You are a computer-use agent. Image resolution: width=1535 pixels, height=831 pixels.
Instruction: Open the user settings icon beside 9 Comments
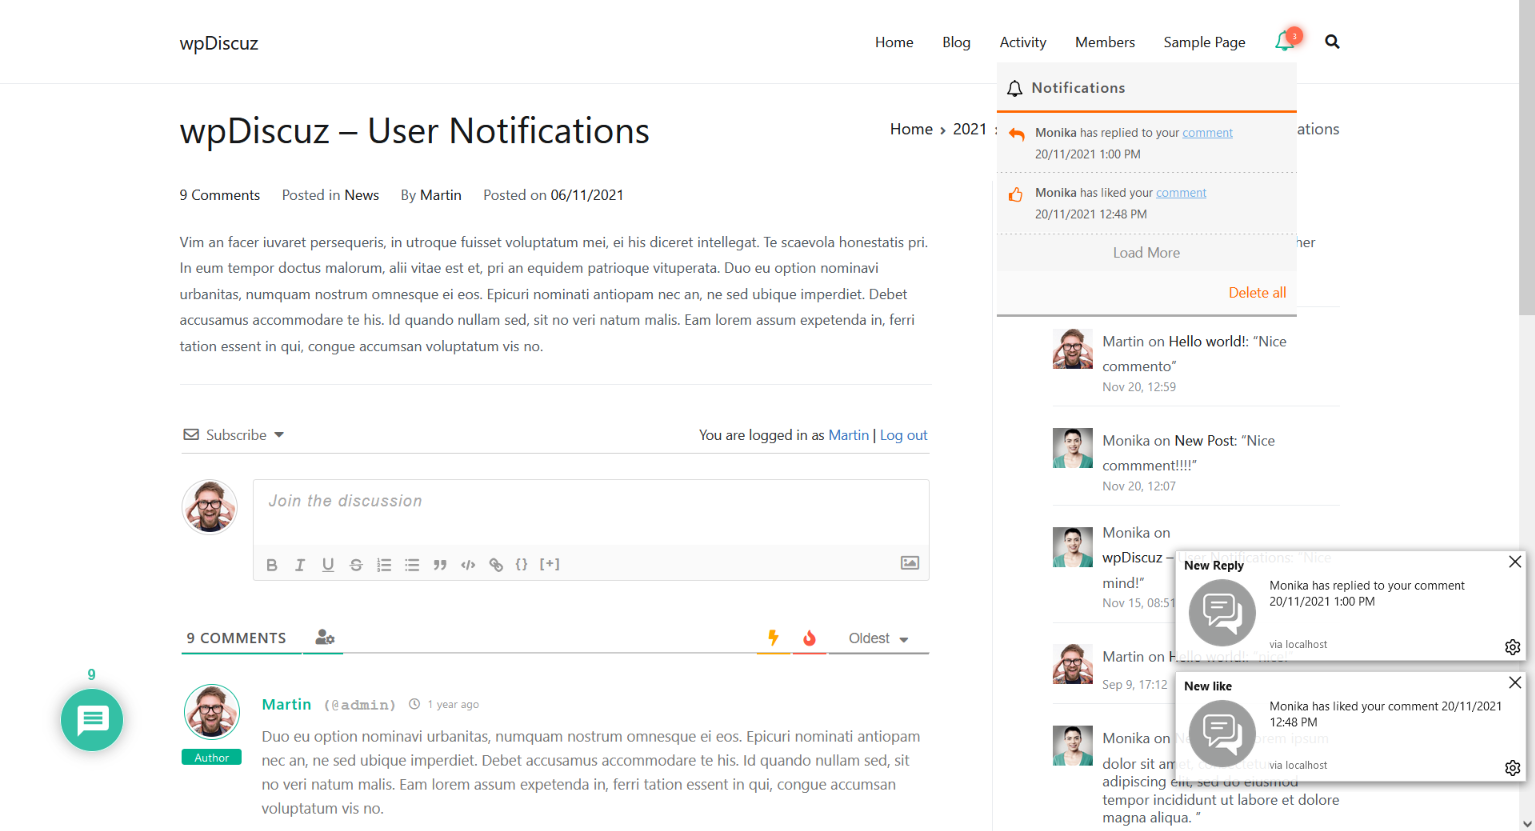point(324,638)
